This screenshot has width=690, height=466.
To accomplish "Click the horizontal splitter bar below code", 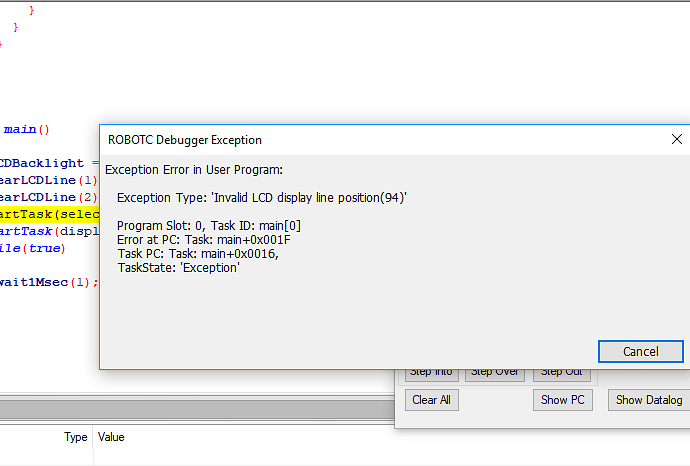I will pyautogui.click(x=197, y=410).
